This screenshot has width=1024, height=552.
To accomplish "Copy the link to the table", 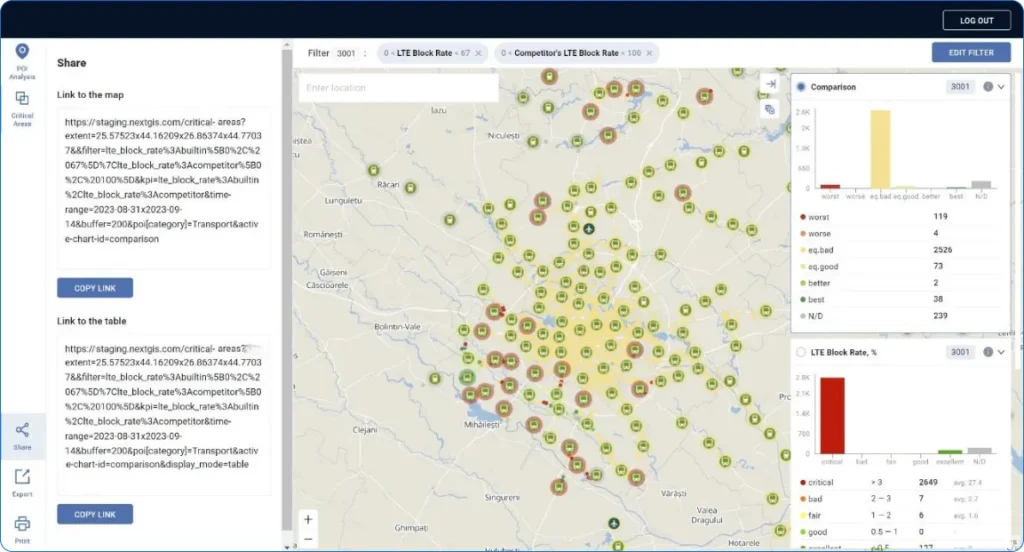I will pyautogui.click(x=95, y=514).
